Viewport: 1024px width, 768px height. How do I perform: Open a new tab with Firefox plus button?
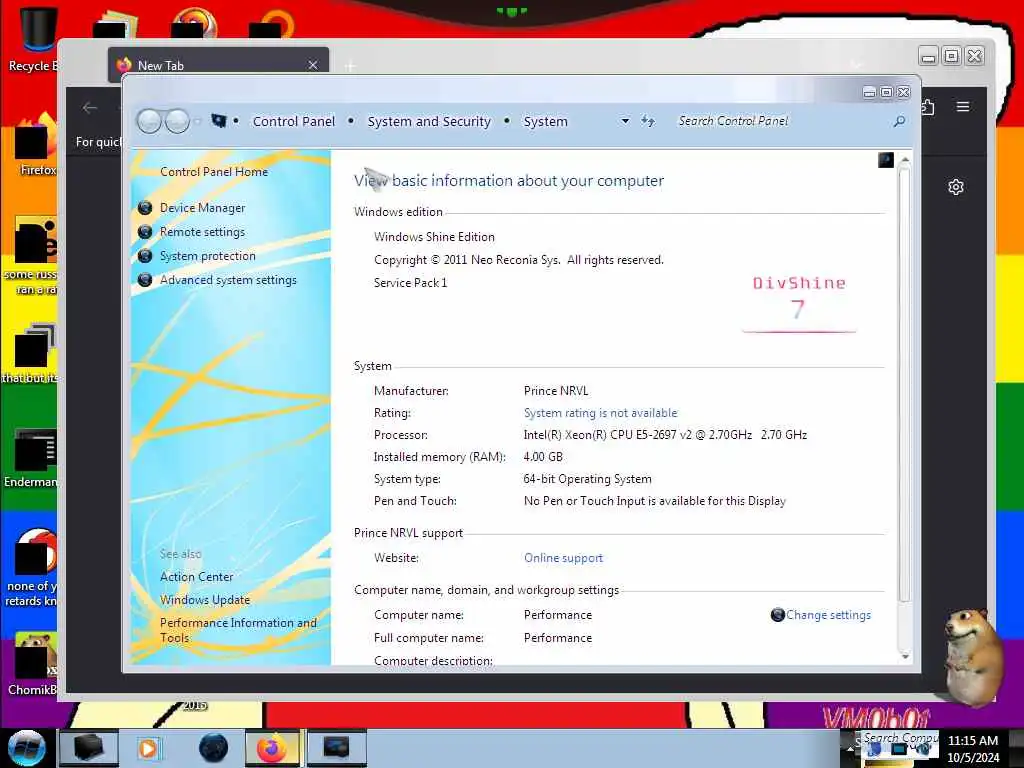click(350, 66)
